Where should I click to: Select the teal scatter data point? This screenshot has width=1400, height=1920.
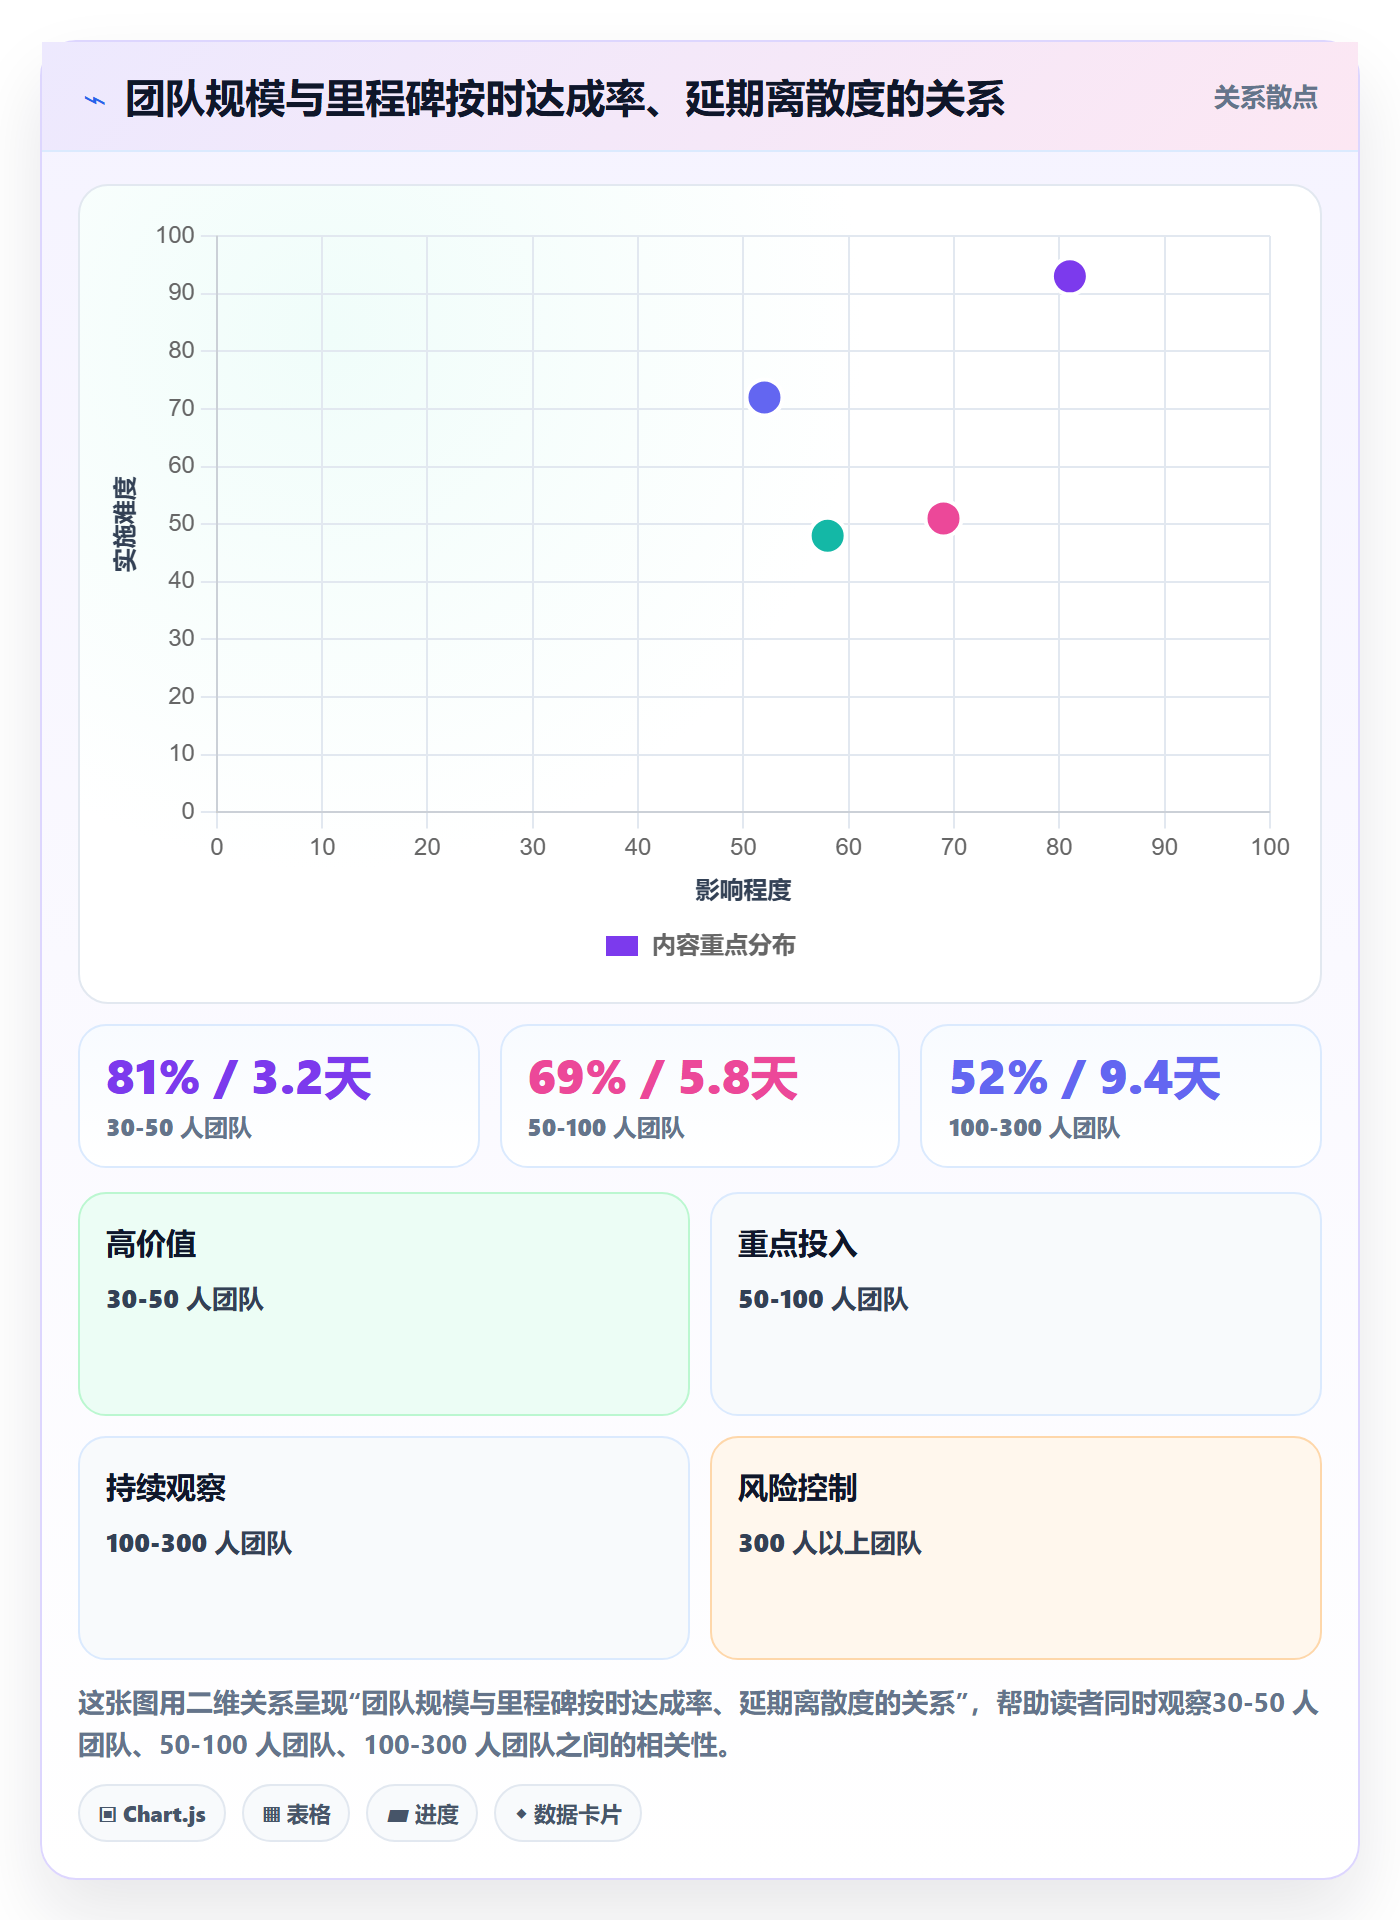(827, 536)
